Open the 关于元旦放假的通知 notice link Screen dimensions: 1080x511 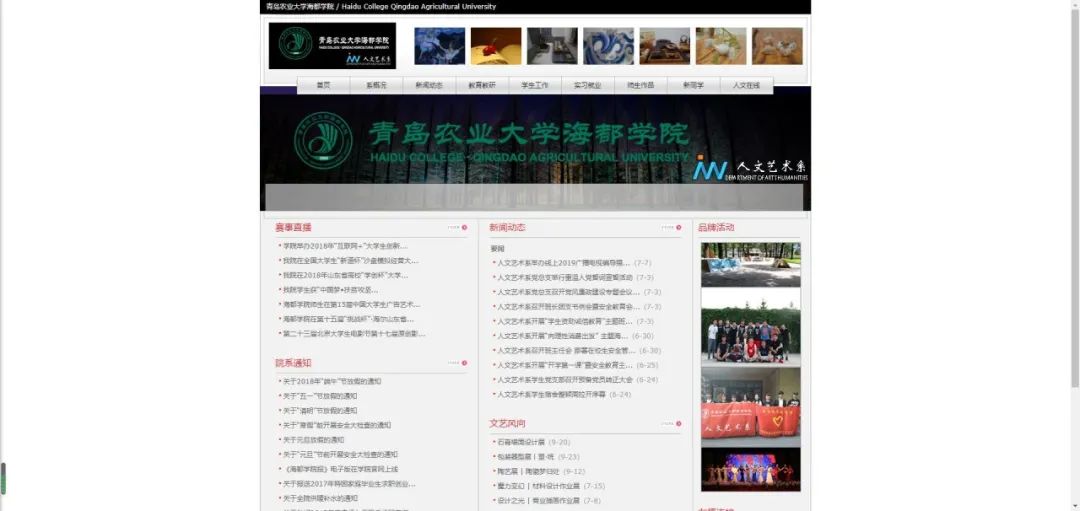pos(313,440)
